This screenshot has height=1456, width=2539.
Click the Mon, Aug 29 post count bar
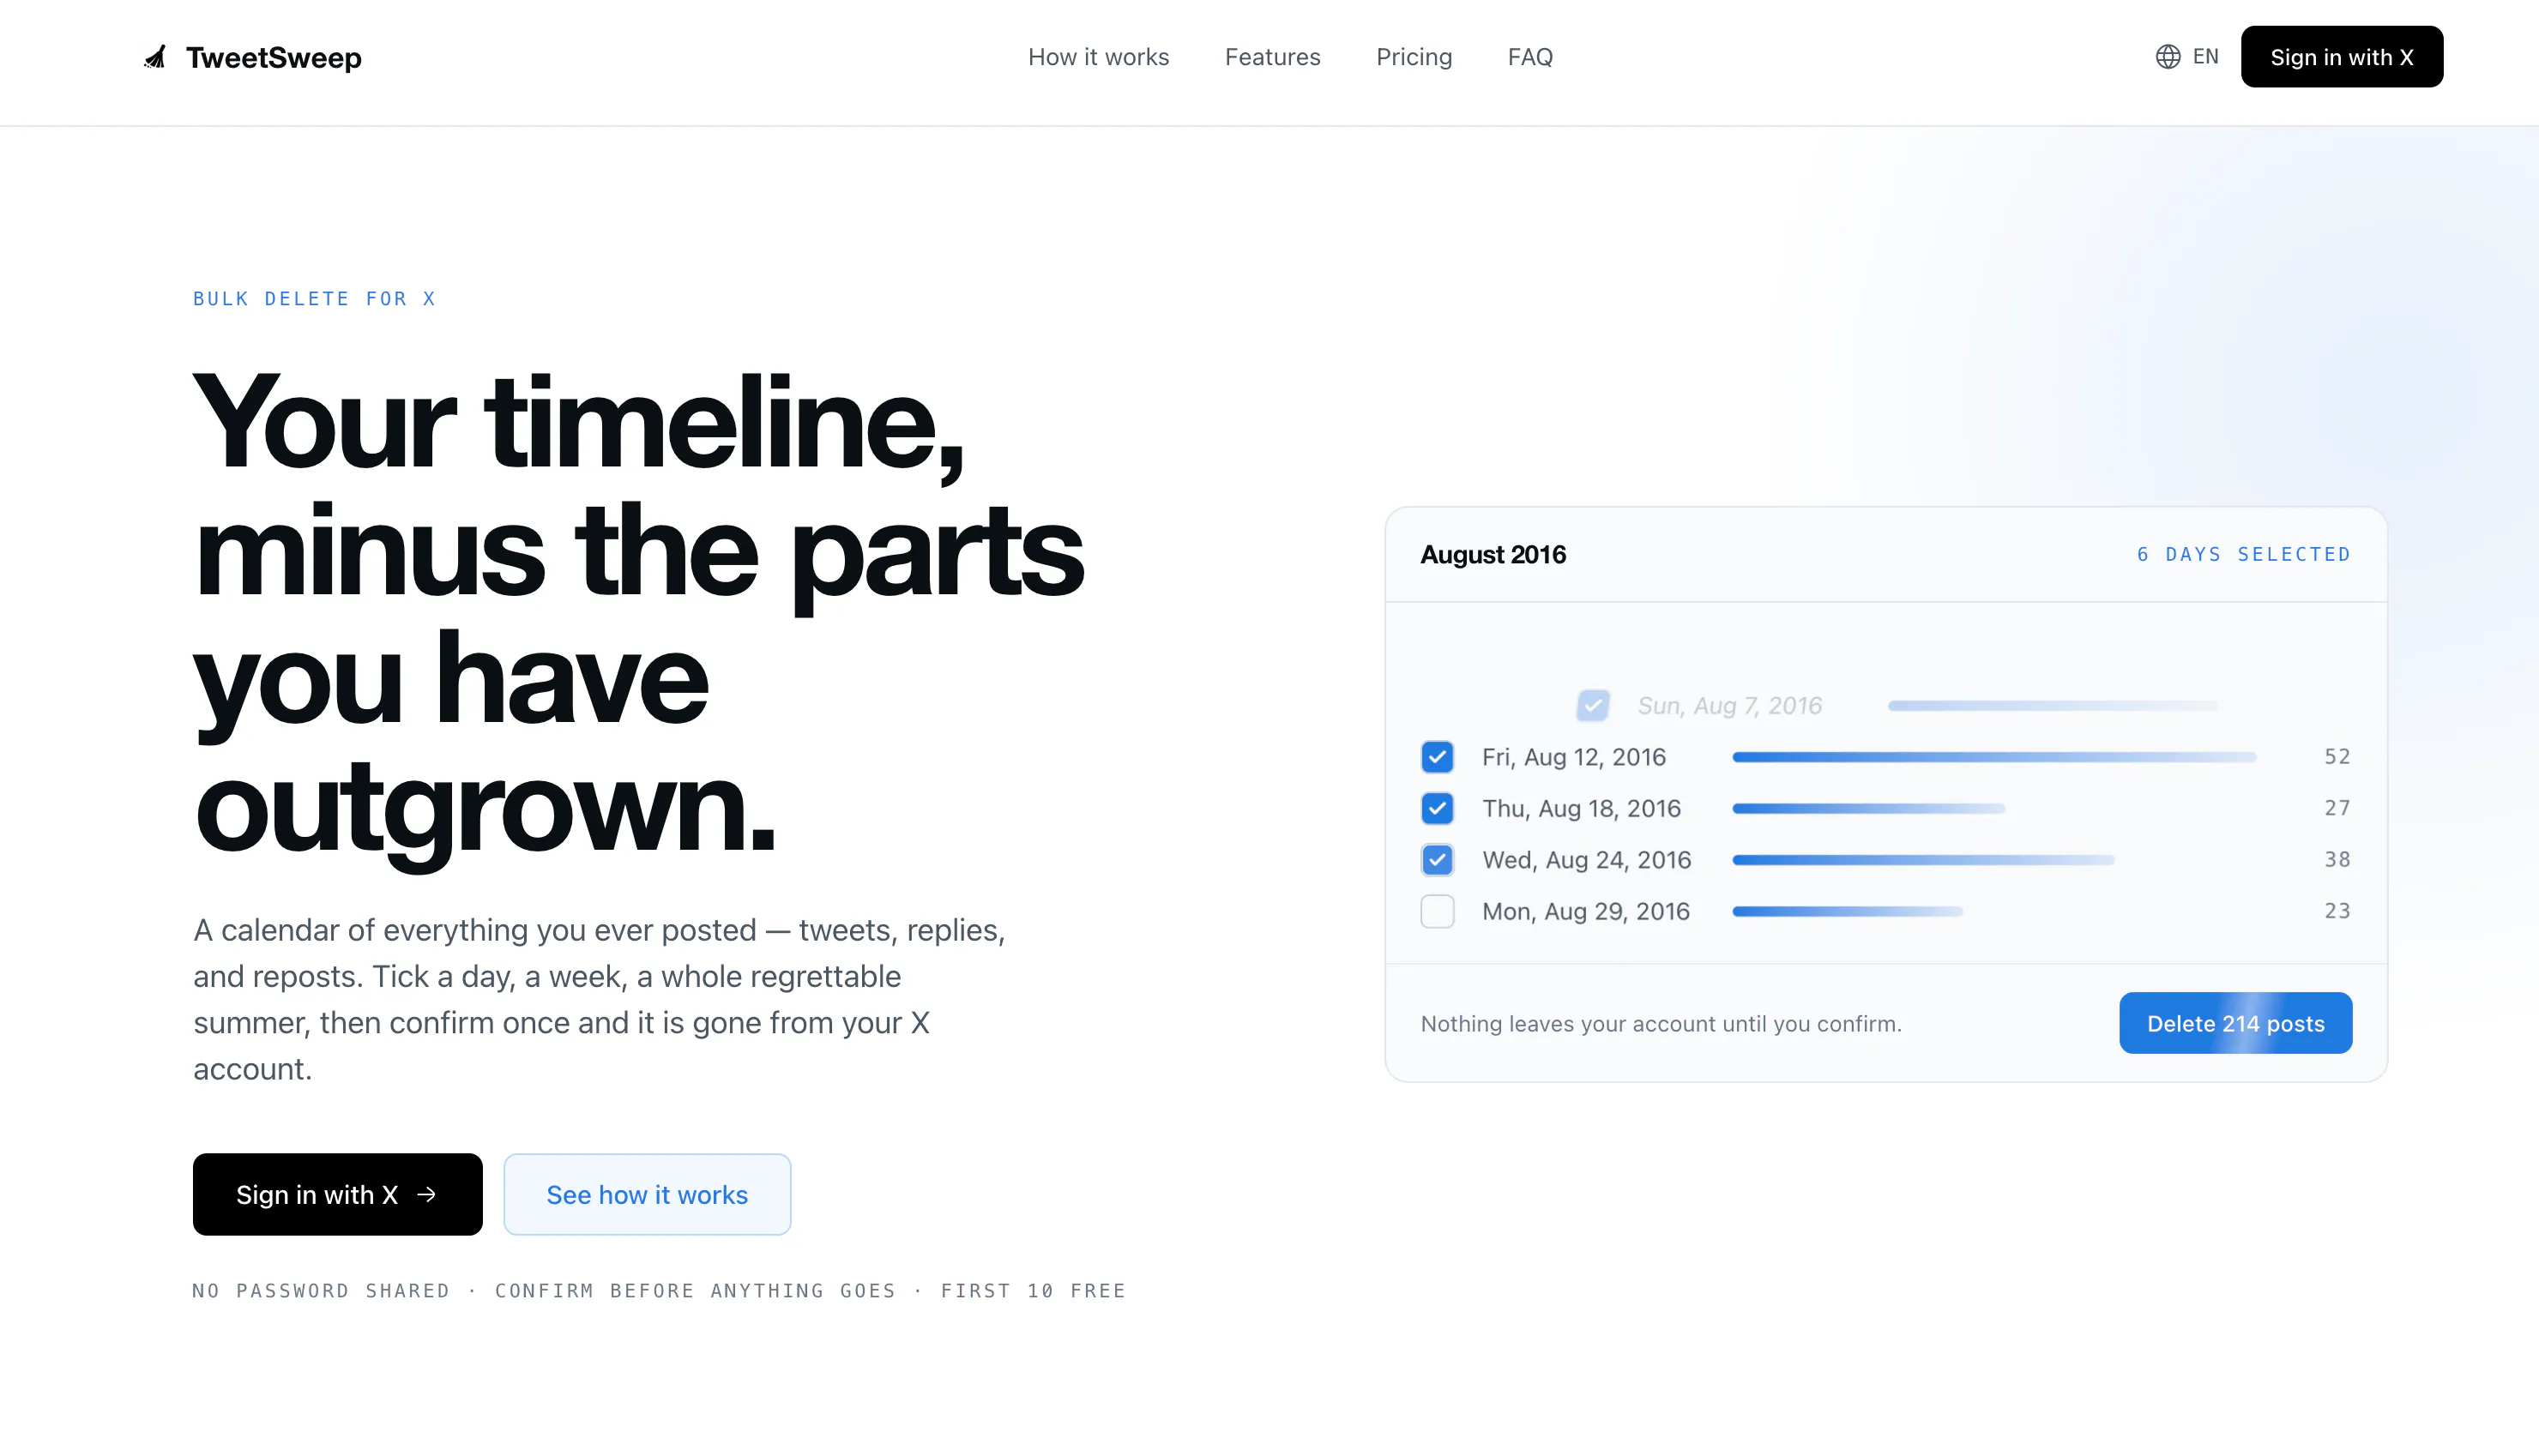(x=1847, y=911)
